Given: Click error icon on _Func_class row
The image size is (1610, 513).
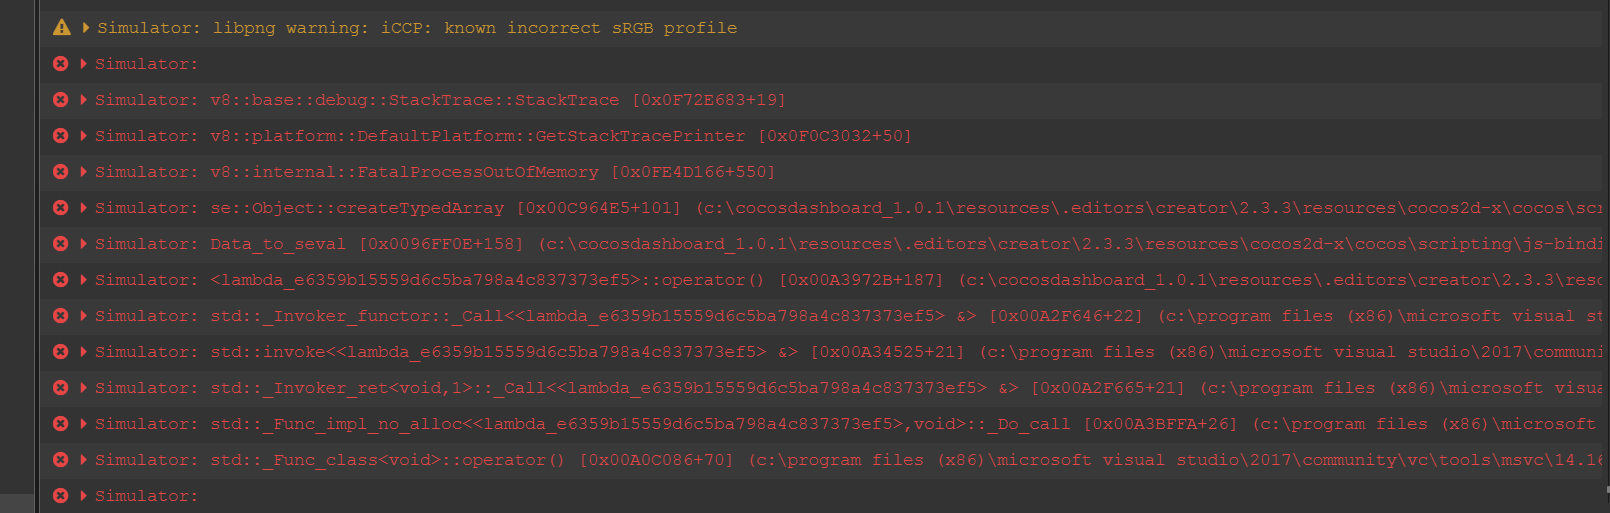Looking at the screenshot, I should point(61,460).
